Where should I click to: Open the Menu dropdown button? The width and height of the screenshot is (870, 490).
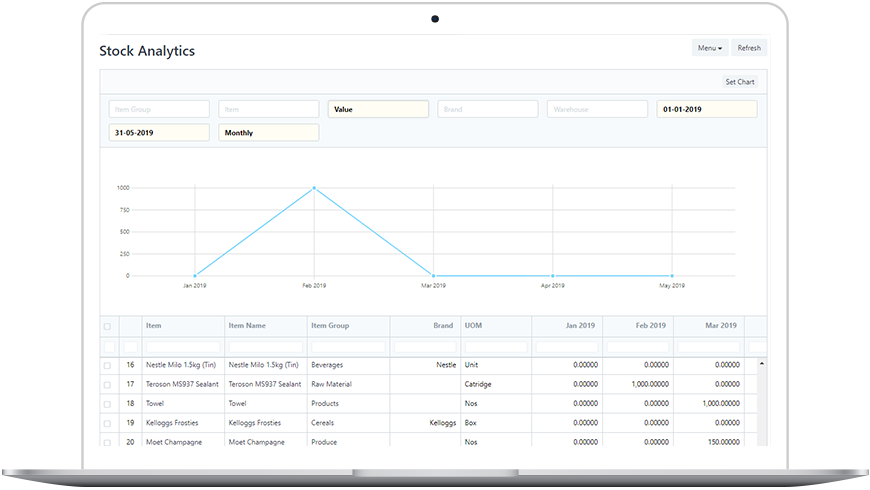710,48
